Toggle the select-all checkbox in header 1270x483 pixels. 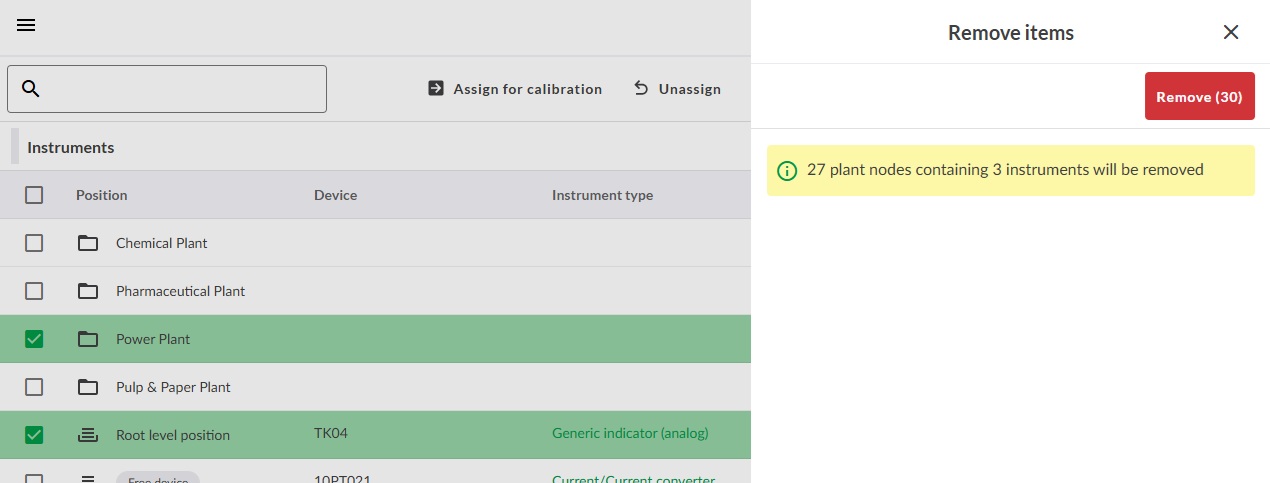coord(34,195)
